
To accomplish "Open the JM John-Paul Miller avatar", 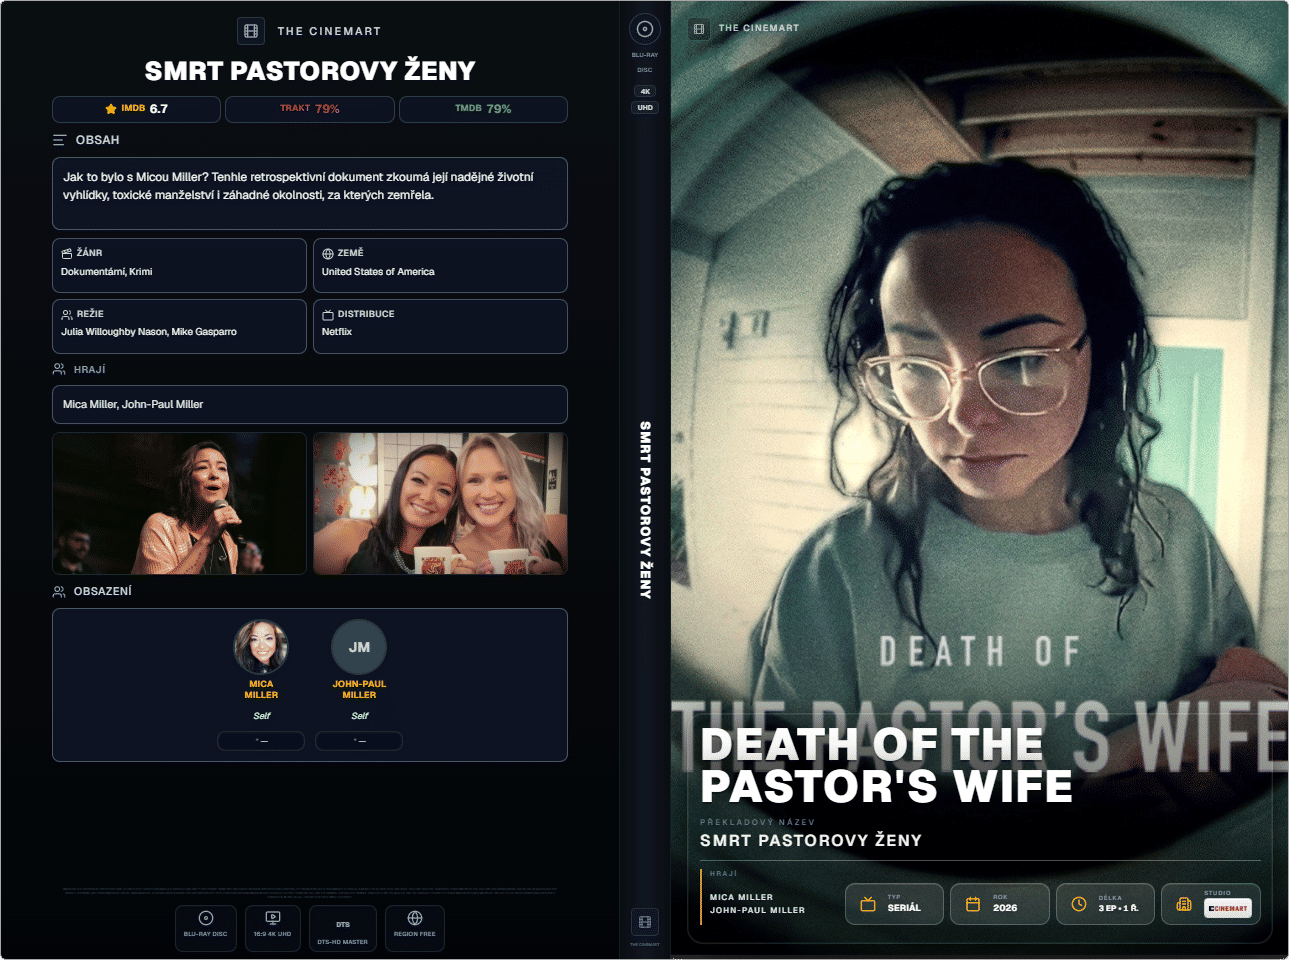I will [359, 647].
